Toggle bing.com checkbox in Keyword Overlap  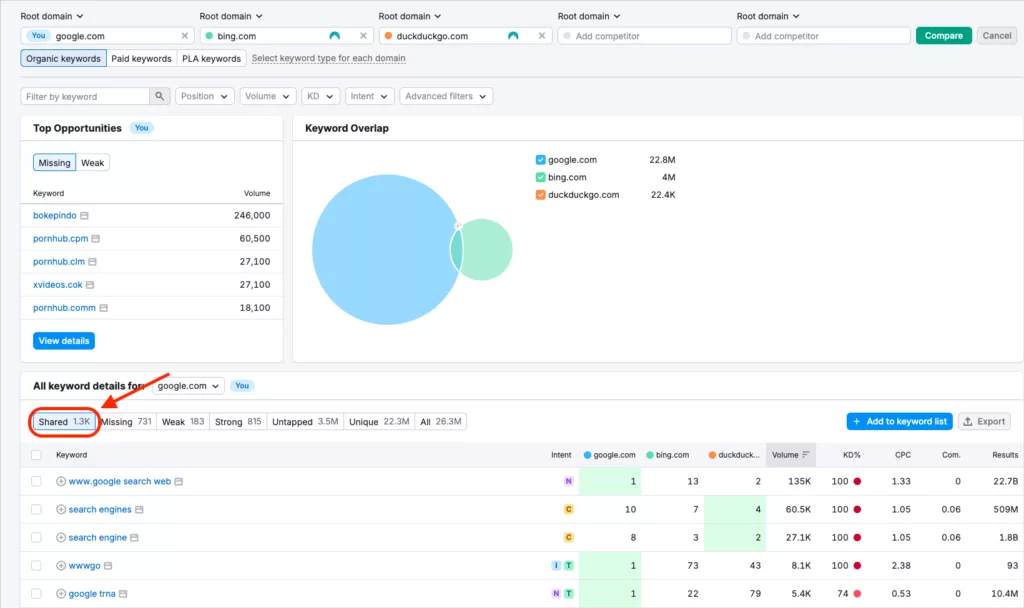coord(541,177)
